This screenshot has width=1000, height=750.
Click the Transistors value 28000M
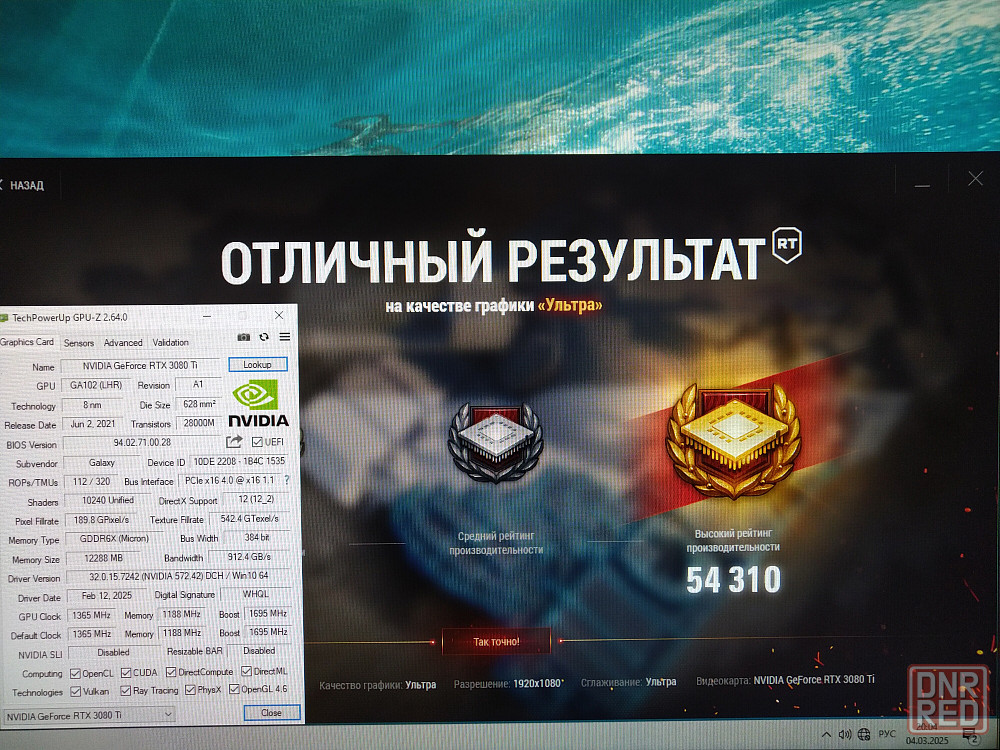point(200,423)
